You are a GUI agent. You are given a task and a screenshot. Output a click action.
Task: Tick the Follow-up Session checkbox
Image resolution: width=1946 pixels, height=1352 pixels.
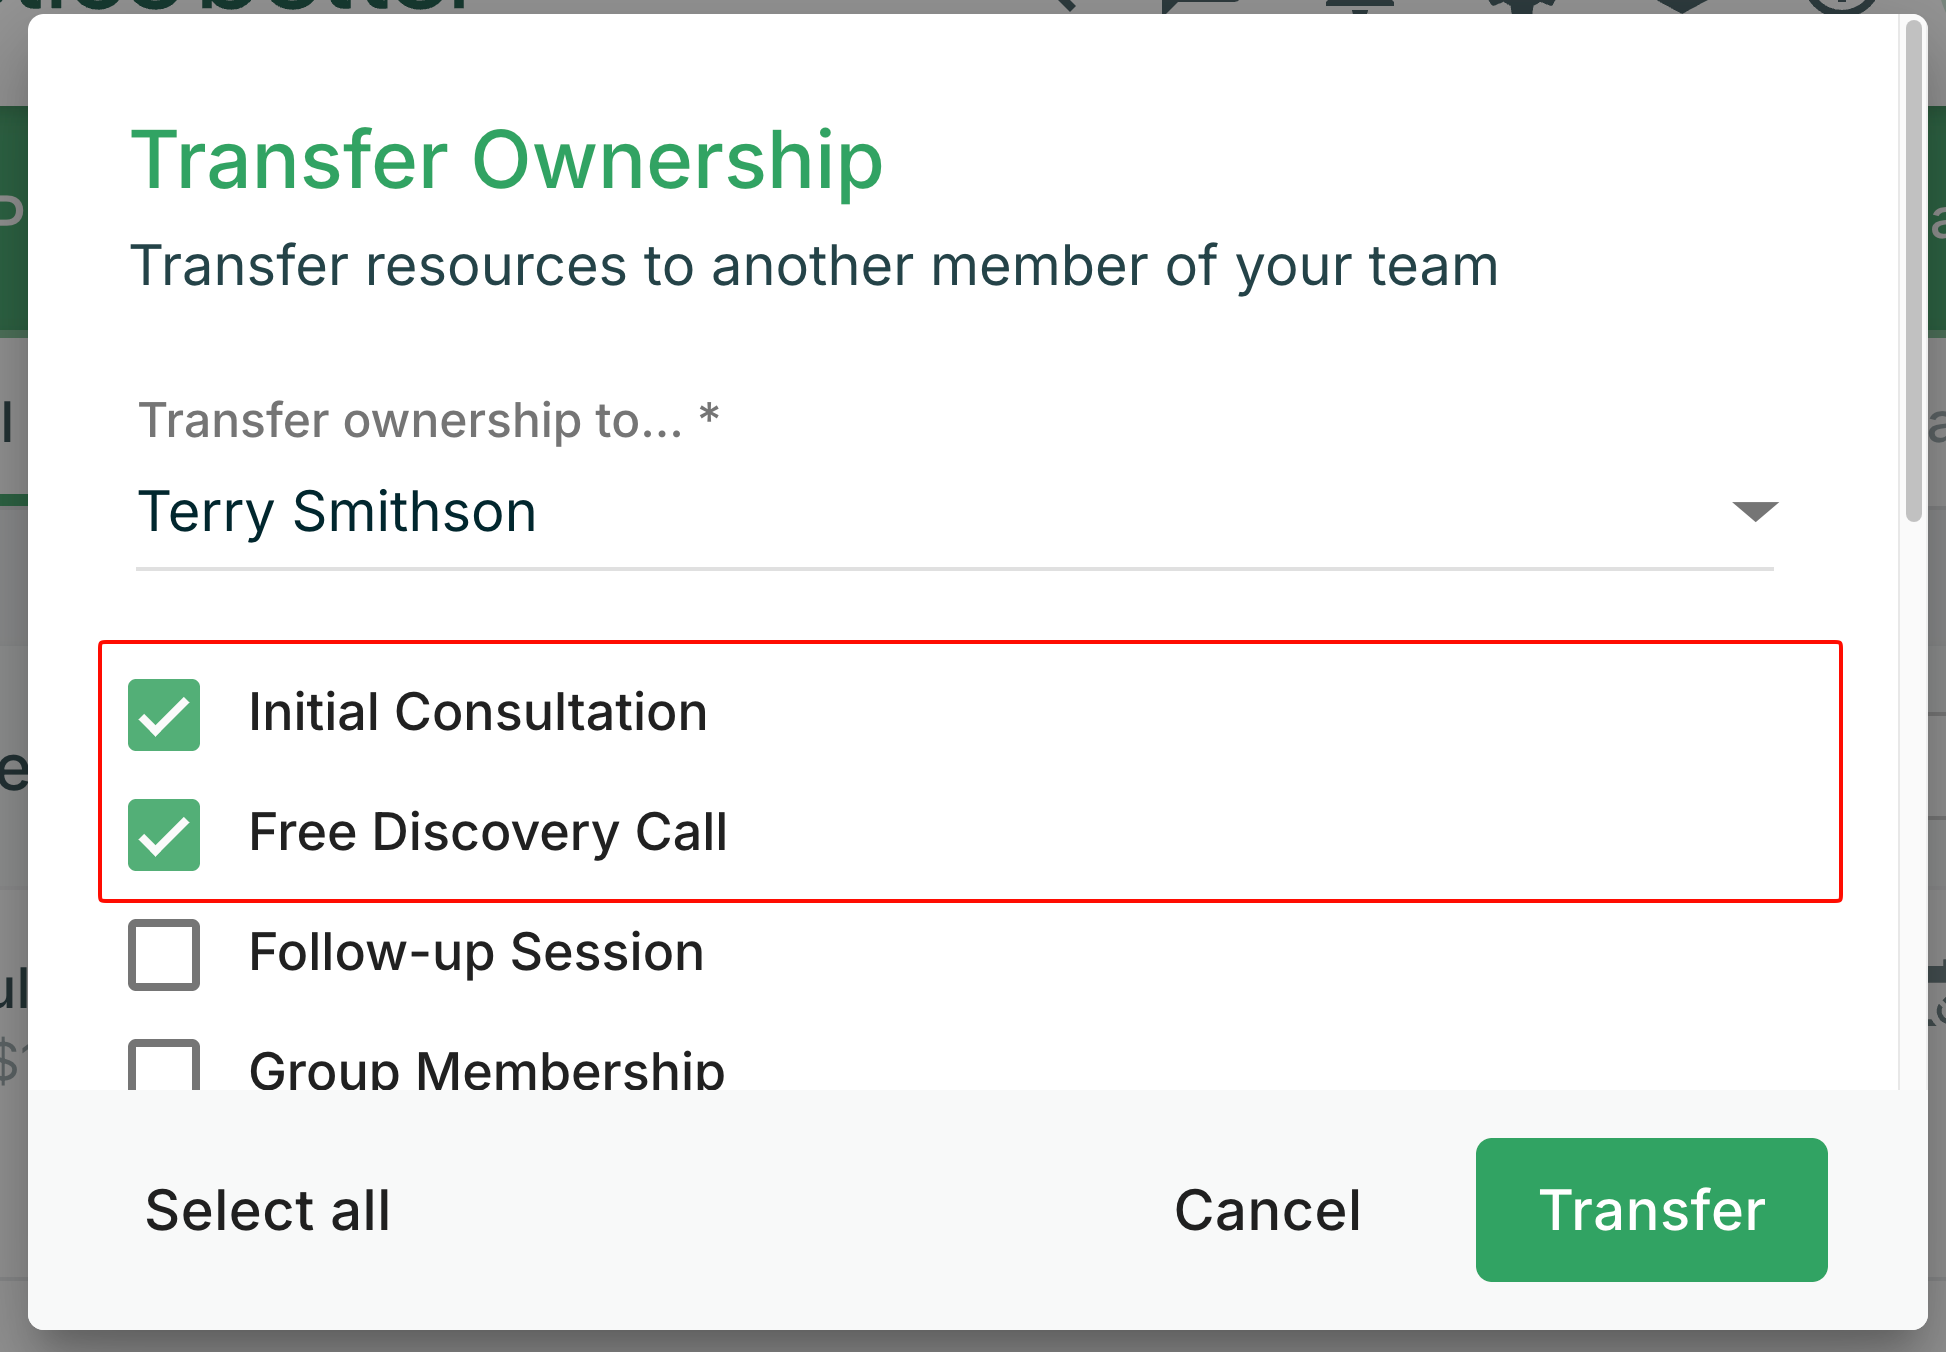pos(164,955)
